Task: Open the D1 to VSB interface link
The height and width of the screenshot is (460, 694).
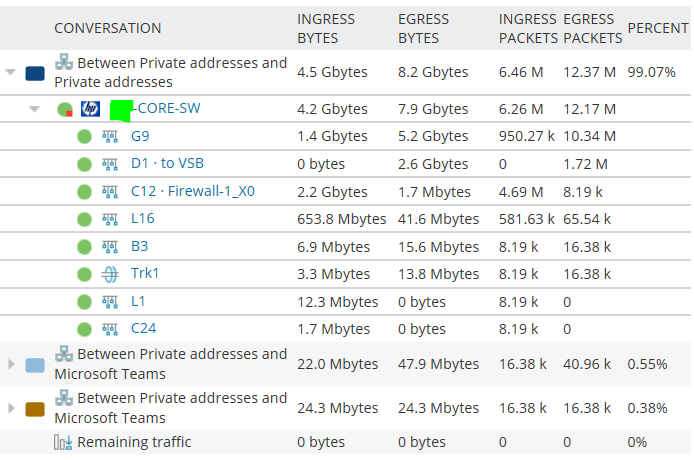Action: click(167, 163)
